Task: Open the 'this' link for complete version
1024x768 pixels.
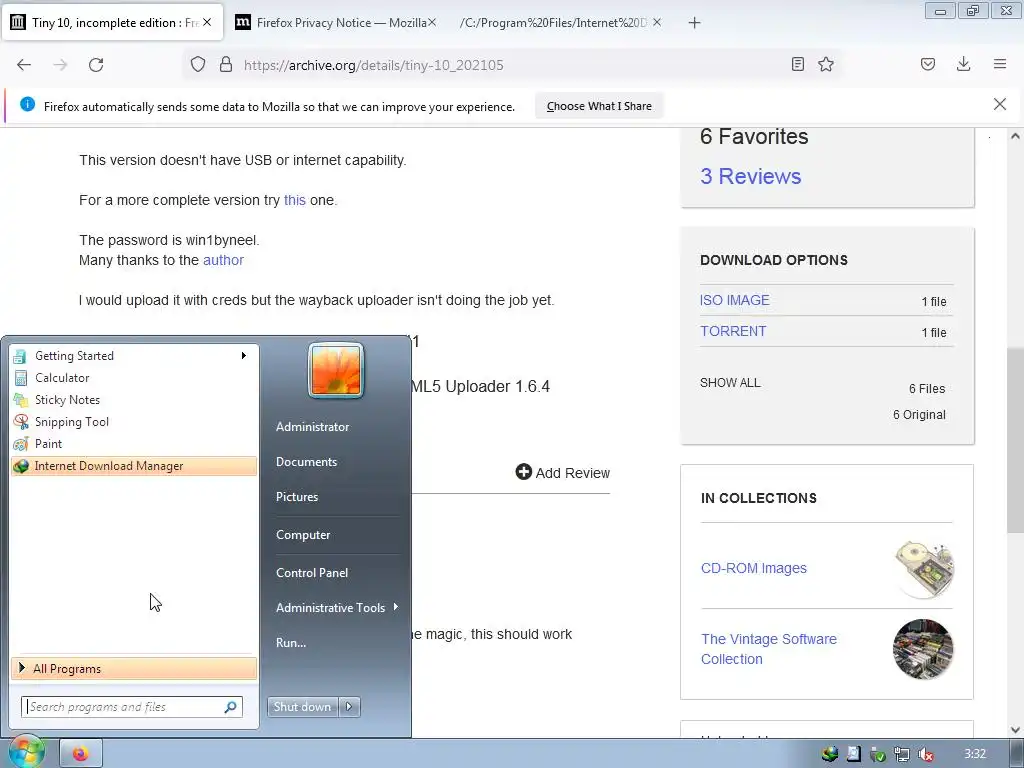Action: click(295, 200)
